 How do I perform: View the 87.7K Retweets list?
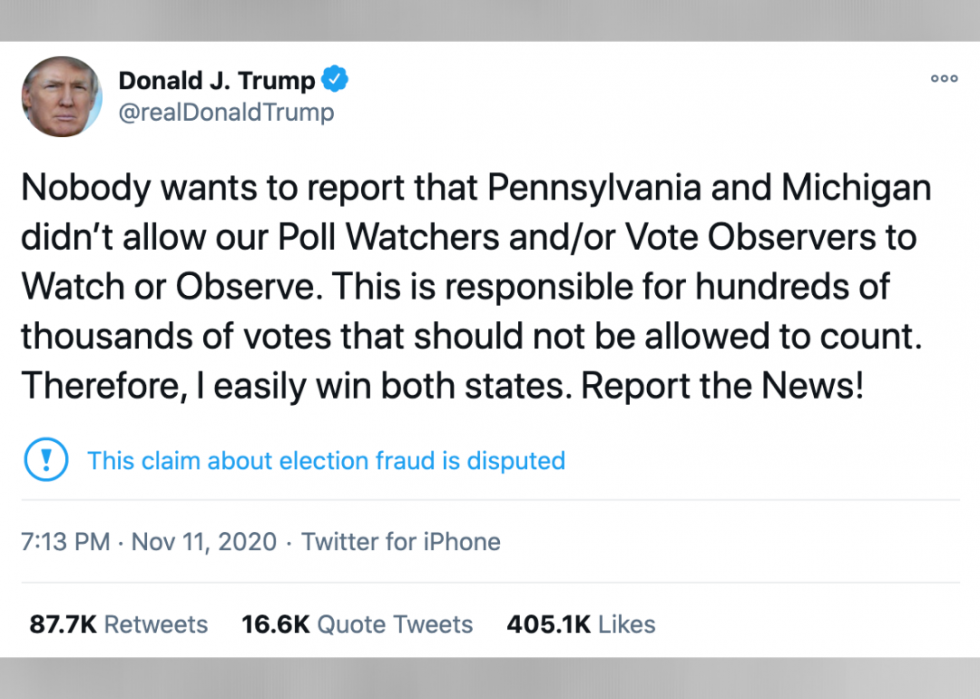(118, 624)
